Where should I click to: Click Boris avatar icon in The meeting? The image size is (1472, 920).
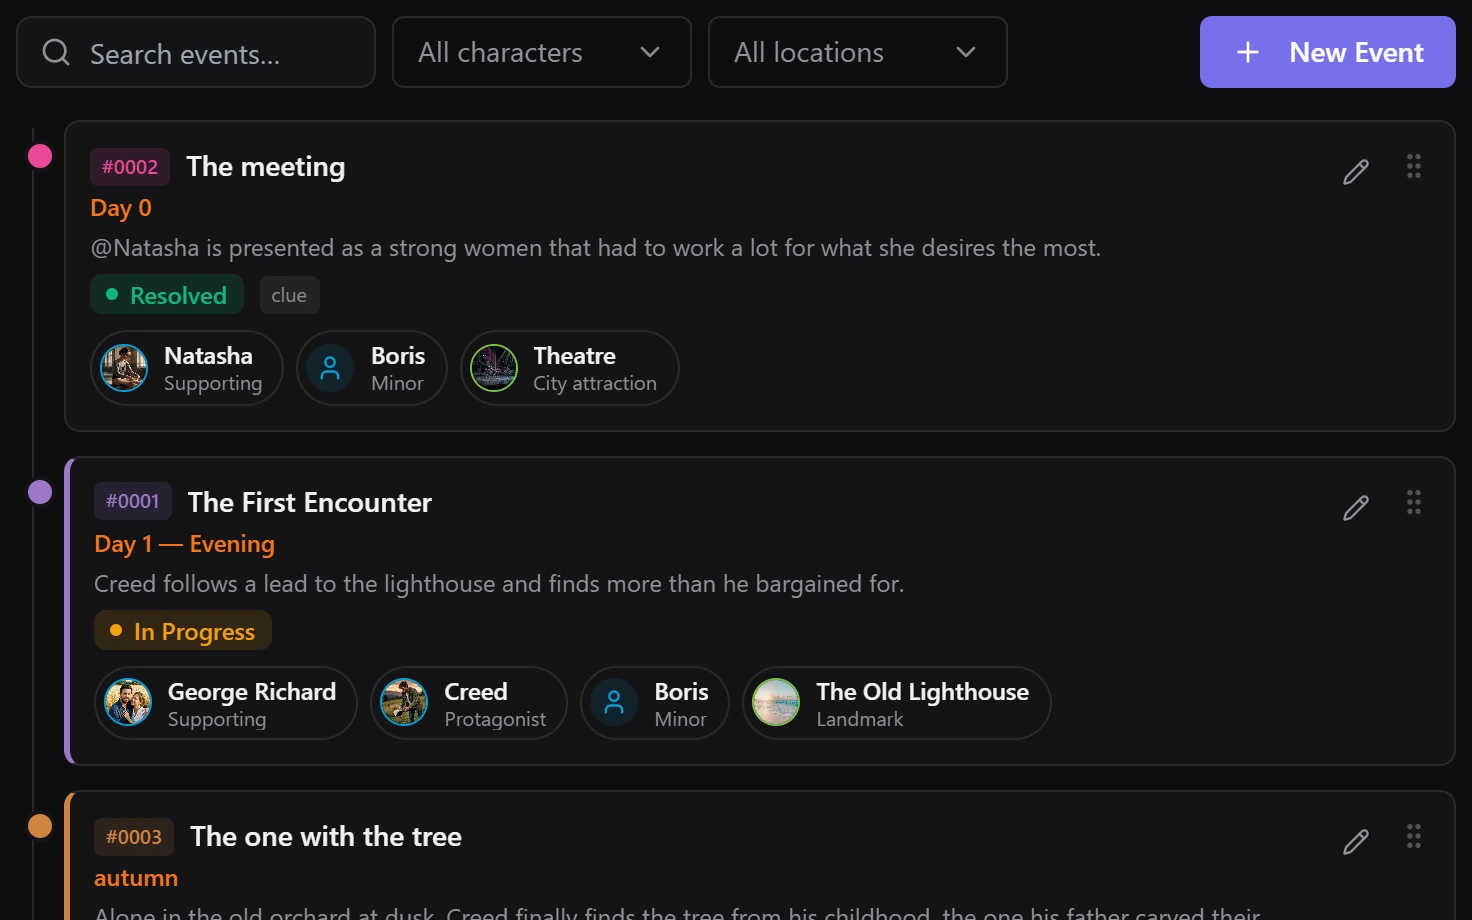coord(330,368)
